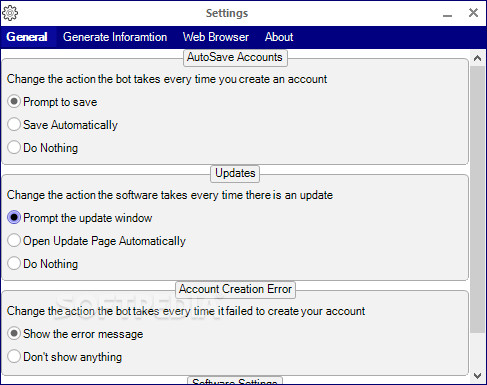Click the scrollbar down arrow
Screen dimensions: 487x385
click(x=477, y=376)
